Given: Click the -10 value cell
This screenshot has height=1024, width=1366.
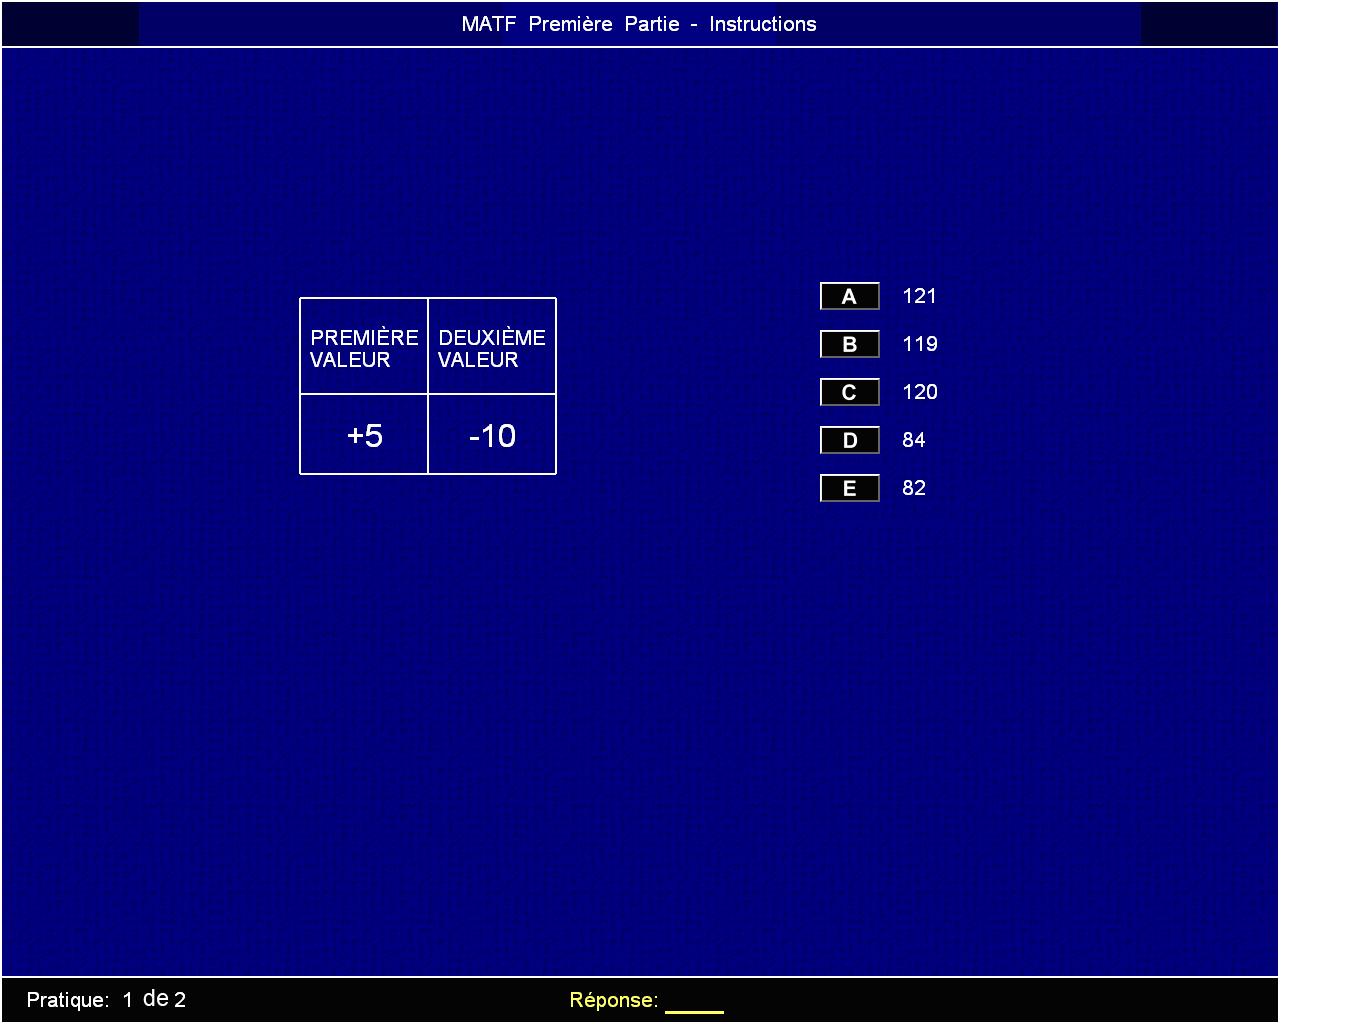Looking at the screenshot, I should 492,435.
